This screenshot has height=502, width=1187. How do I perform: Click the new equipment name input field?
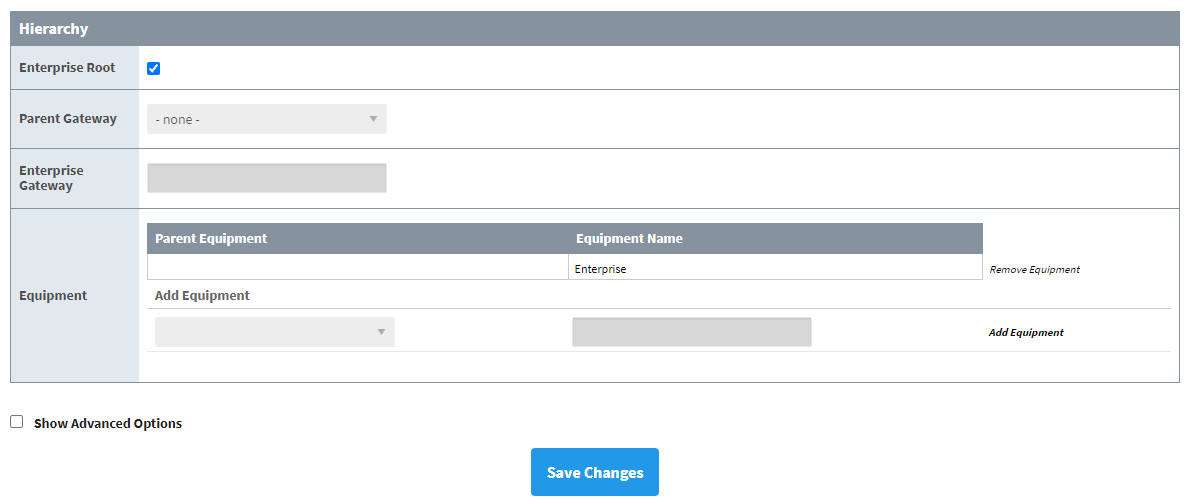691,332
